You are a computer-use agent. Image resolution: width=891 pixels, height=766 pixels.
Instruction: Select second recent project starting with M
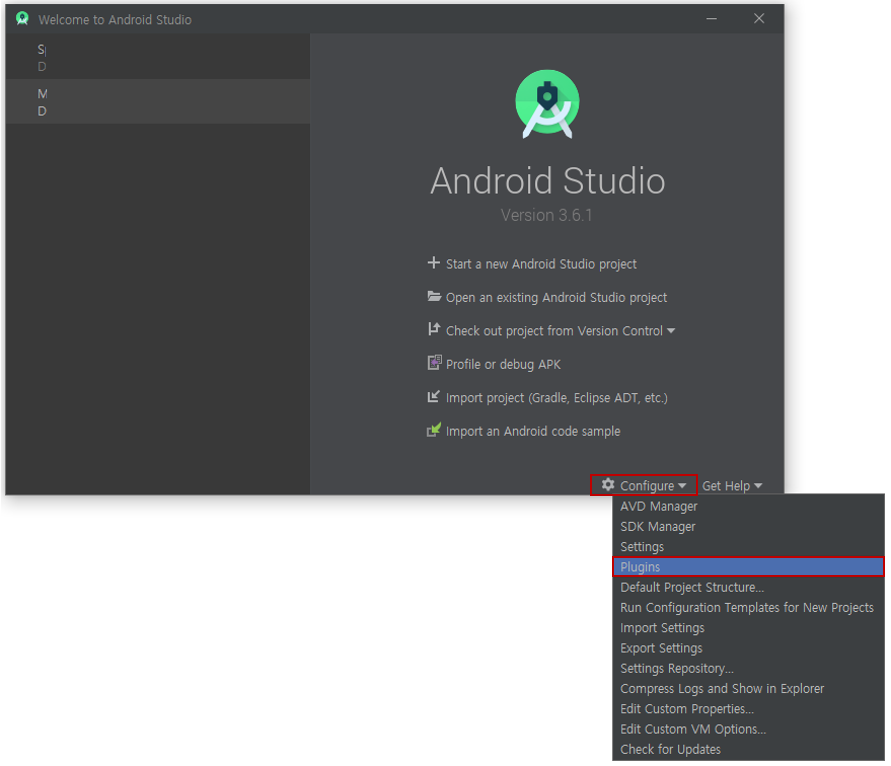(x=158, y=102)
